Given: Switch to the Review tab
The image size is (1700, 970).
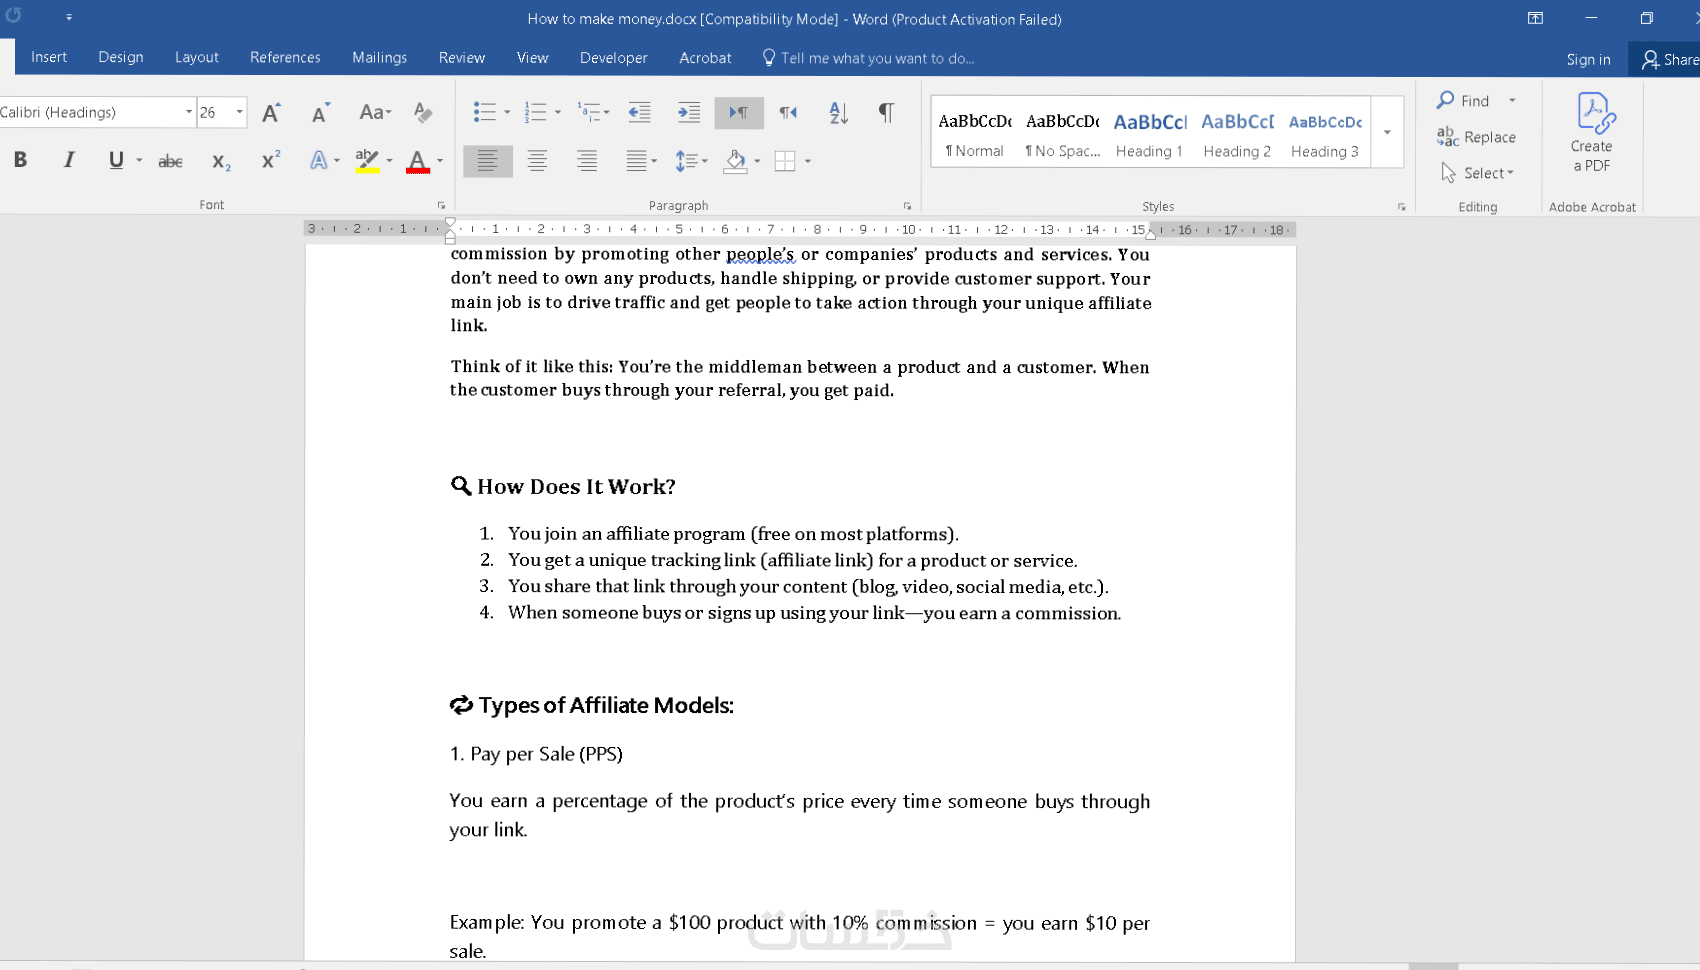Looking at the screenshot, I should click(462, 57).
